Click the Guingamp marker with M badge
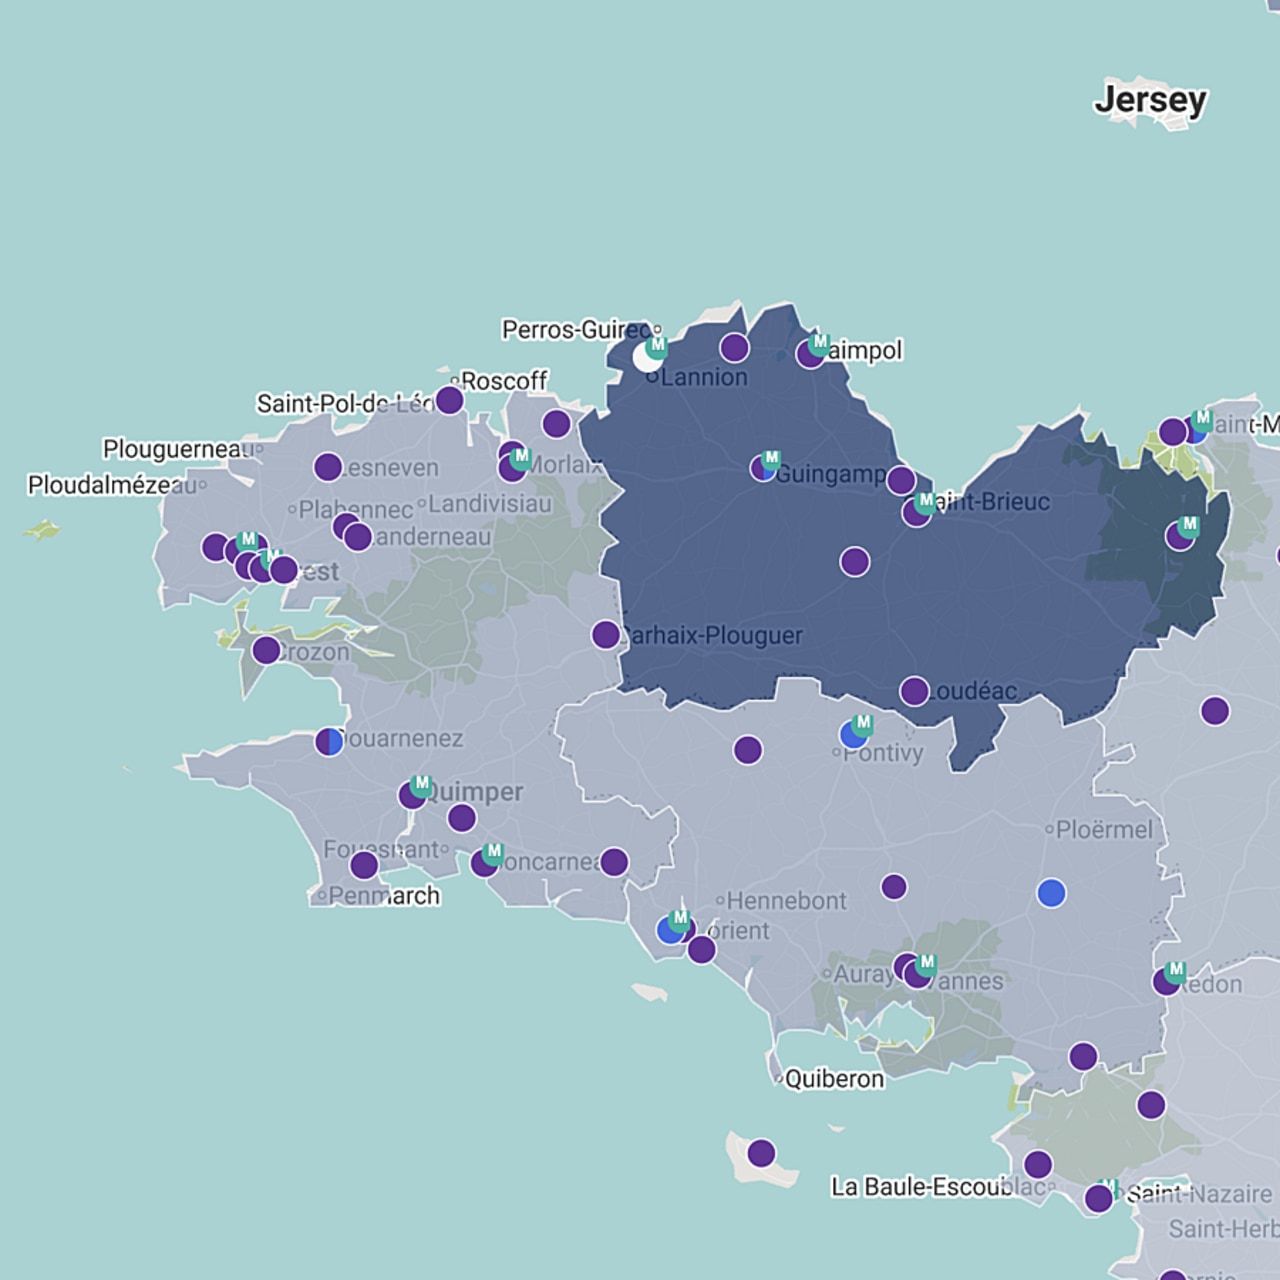 tap(764, 467)
